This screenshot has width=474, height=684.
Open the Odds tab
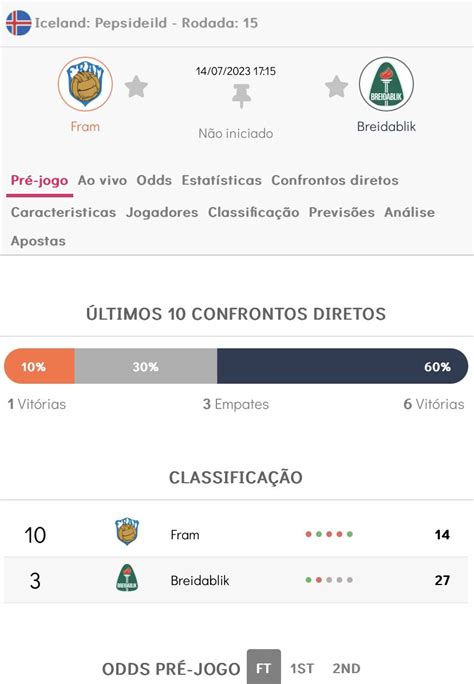point(154,180)
